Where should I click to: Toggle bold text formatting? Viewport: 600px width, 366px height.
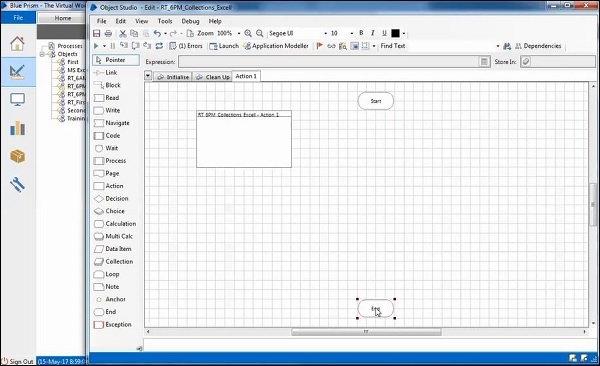(x=361, y=33)
